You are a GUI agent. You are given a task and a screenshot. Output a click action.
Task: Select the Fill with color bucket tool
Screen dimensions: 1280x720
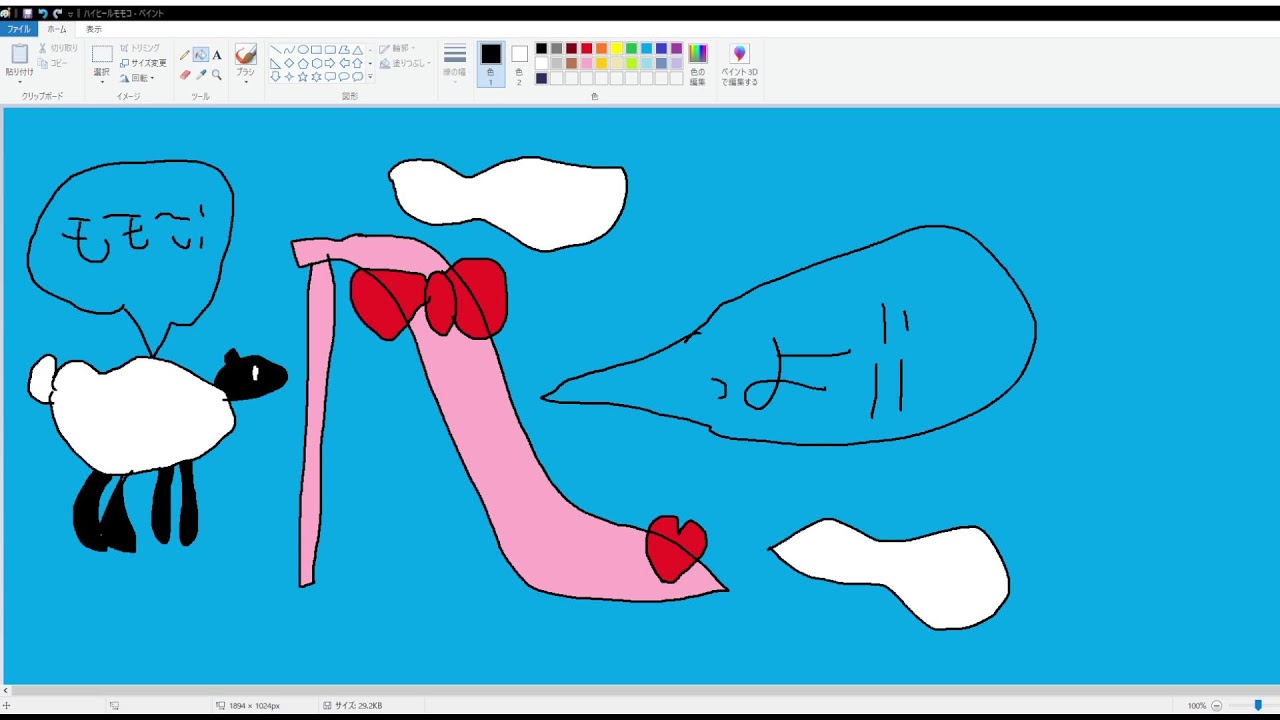pos(201,55)
